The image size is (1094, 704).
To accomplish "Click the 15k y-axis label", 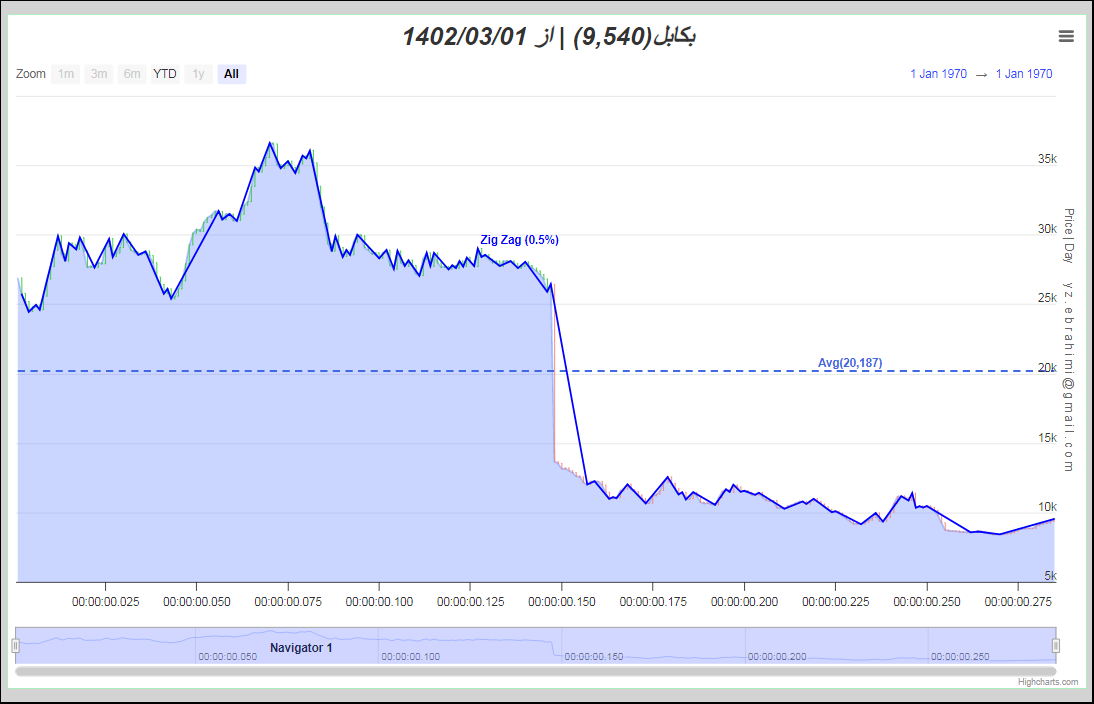I will click(1047, 437).
